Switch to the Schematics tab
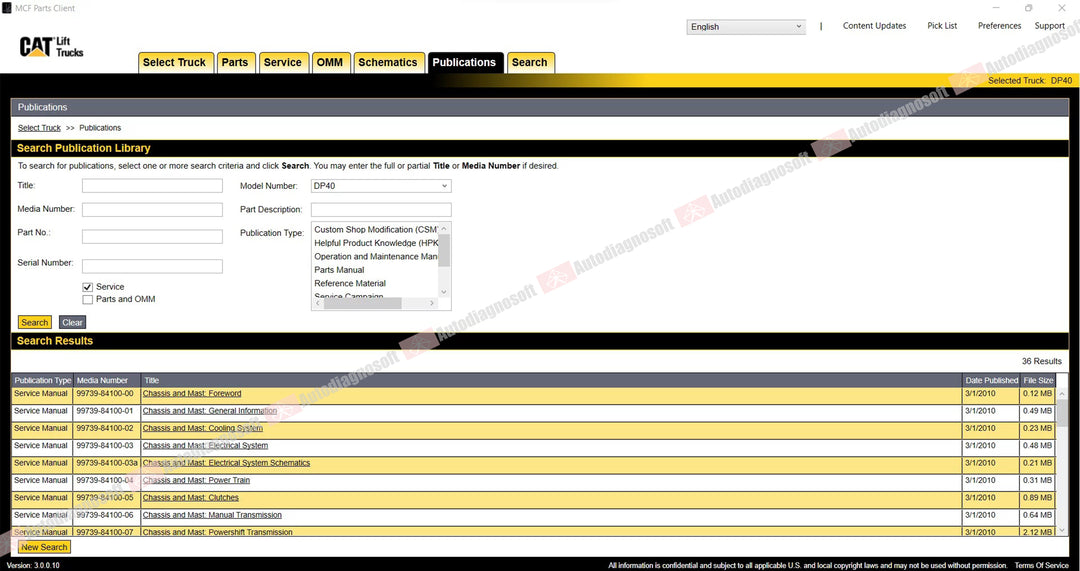This screenshot has width=1080, height=571. [x=388, y=62]
